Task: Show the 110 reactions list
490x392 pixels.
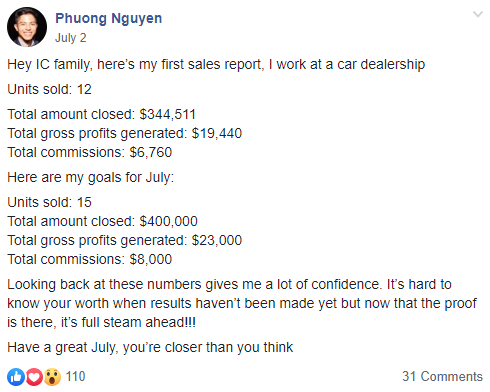Action: 75,377
